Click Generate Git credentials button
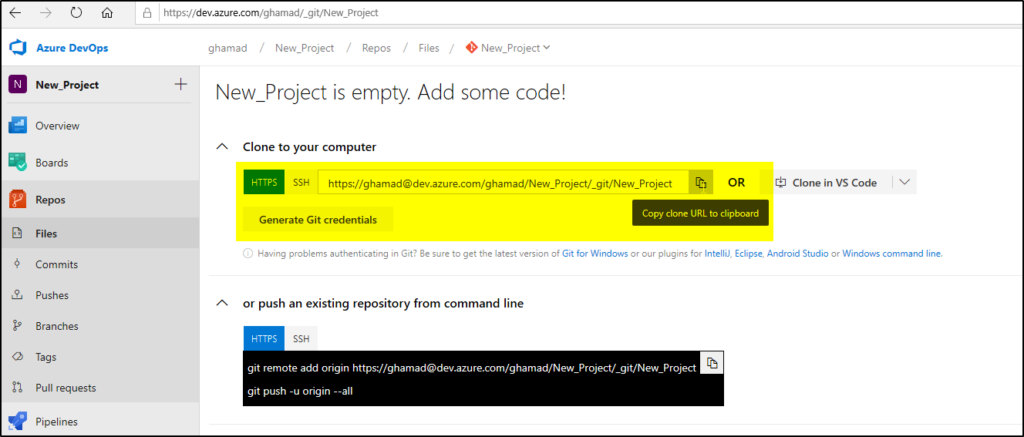The height and width of the screenshot is (437, 1024). point(318,219)
